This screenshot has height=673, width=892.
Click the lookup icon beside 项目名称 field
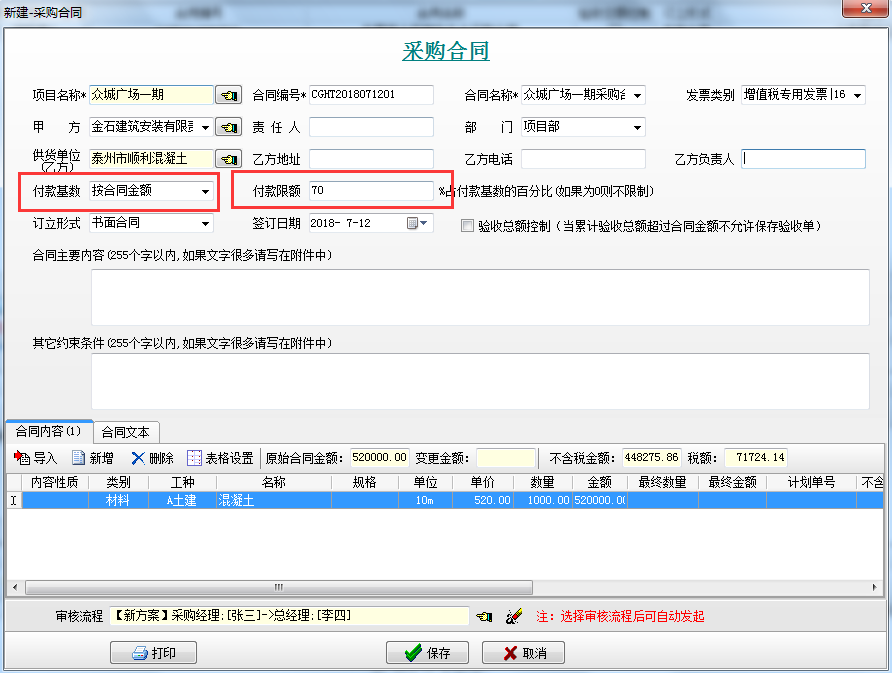click(x=229, y=96)
